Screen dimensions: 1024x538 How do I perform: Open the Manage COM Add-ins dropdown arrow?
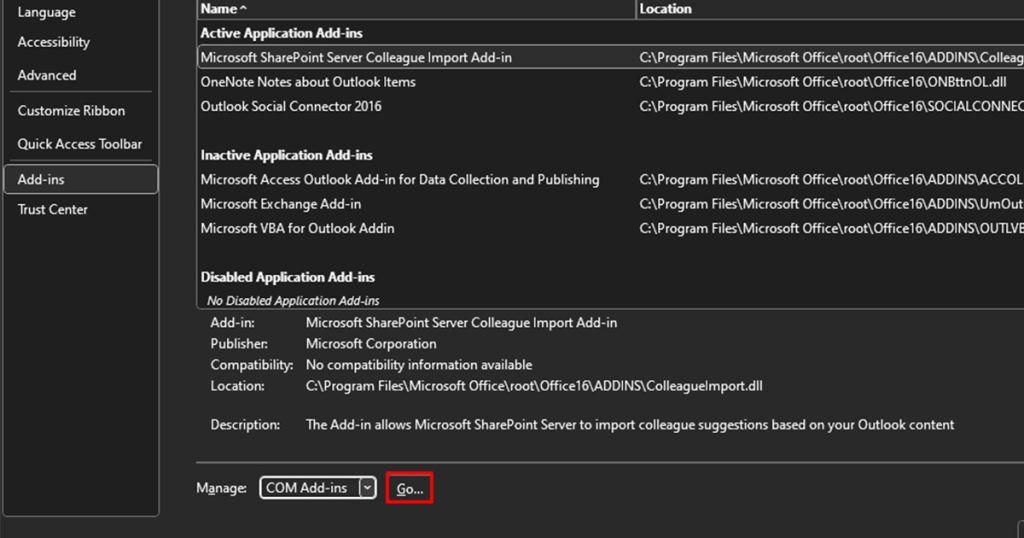point(368,488)
